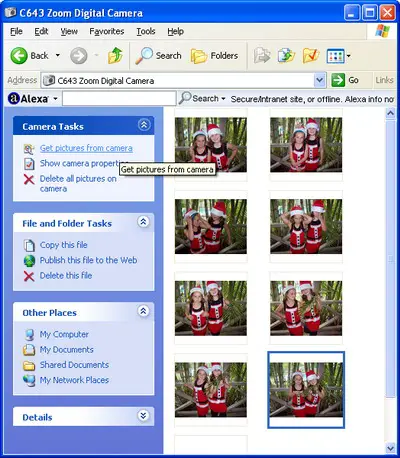Image resolution: width=400 pixels, height=458 pixels.
Task: Open the View menu
Action: [69, 31]
